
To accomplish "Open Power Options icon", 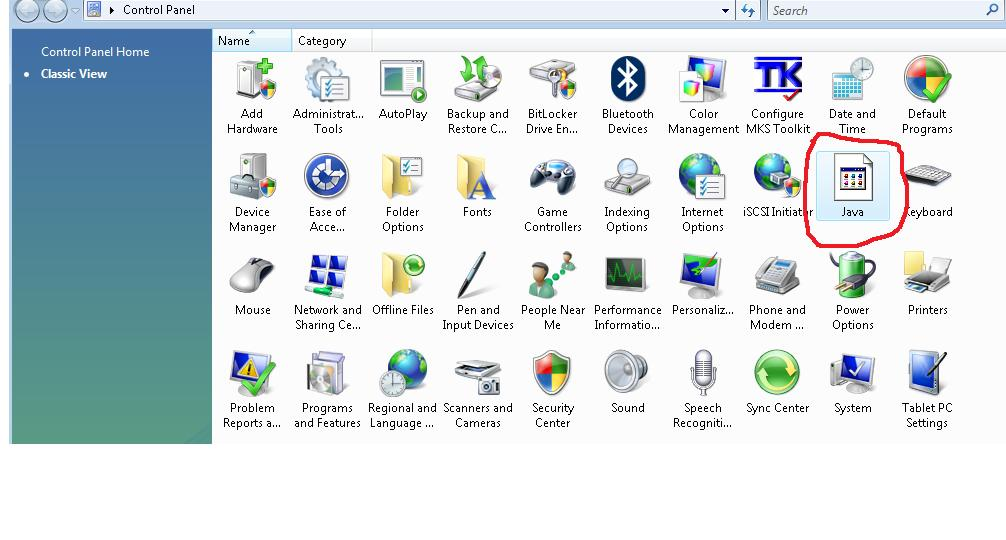I will click(852, 291).
